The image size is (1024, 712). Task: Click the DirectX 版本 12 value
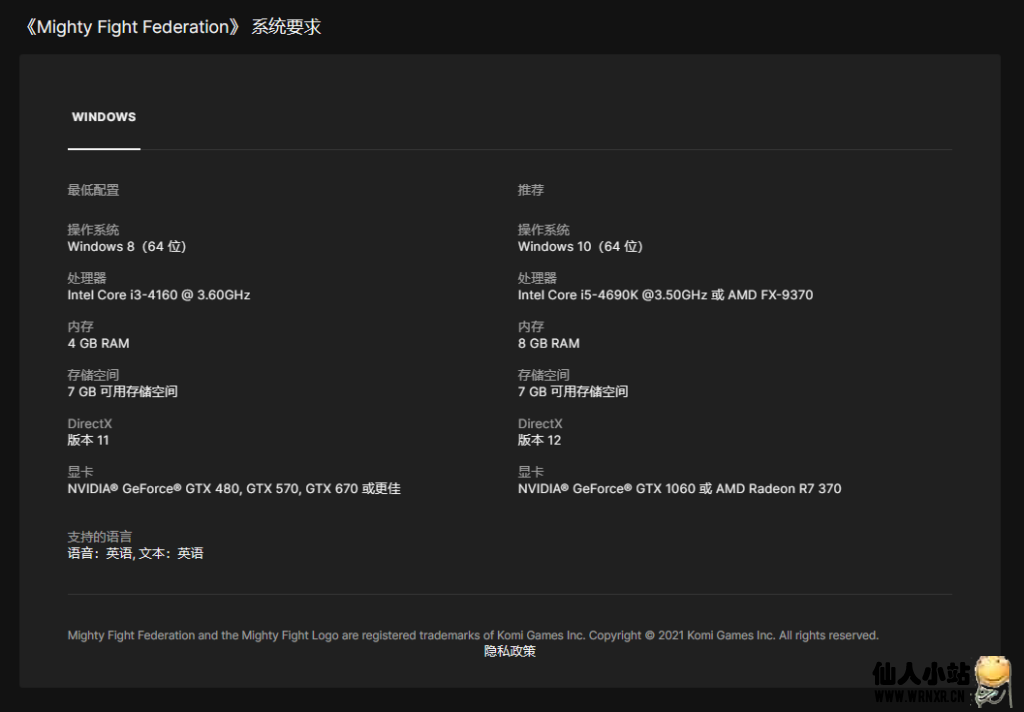click(539, 440)
